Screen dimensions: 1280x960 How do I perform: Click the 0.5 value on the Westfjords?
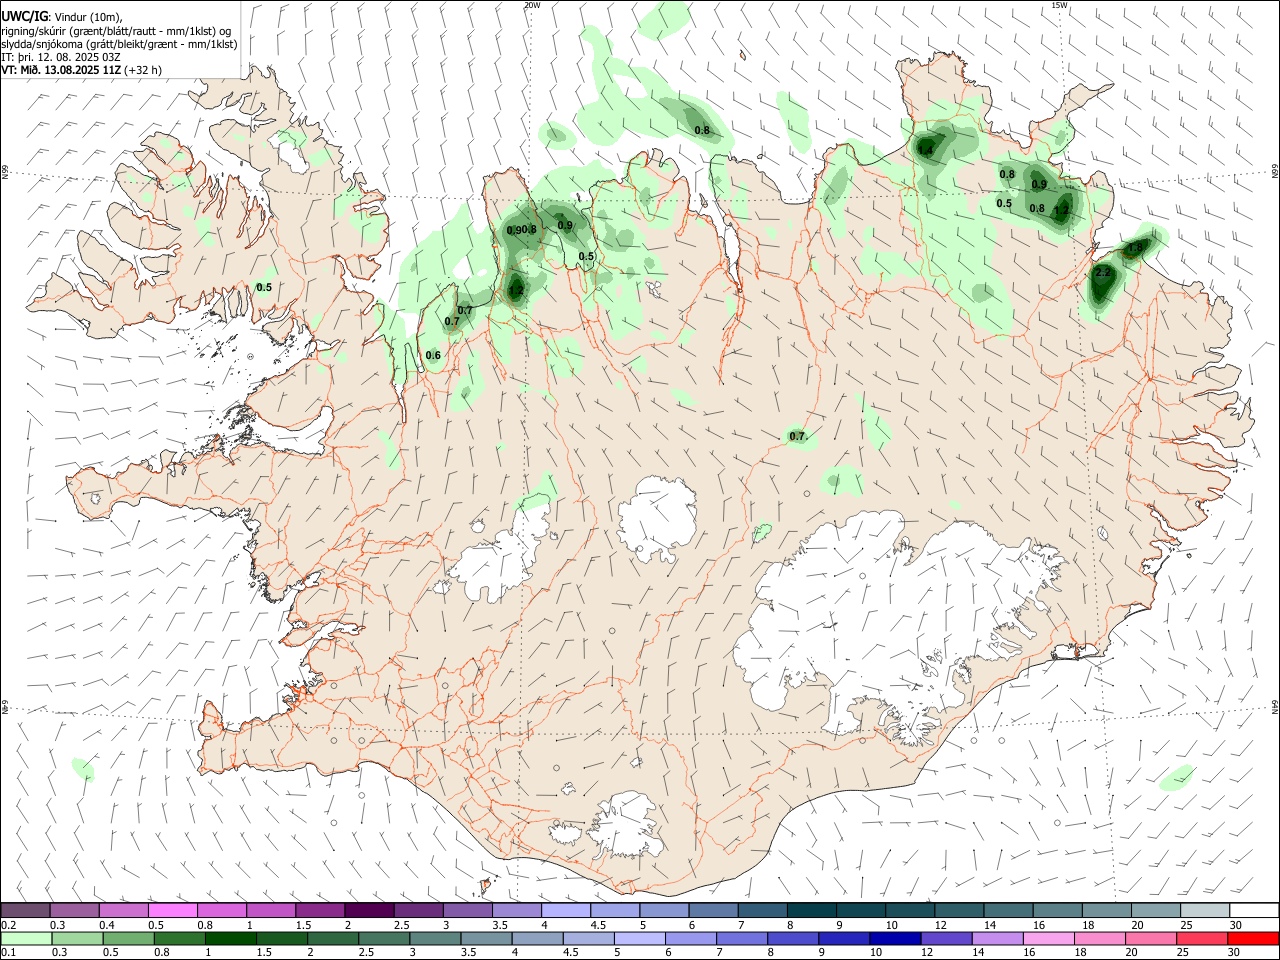coord(264,288)
